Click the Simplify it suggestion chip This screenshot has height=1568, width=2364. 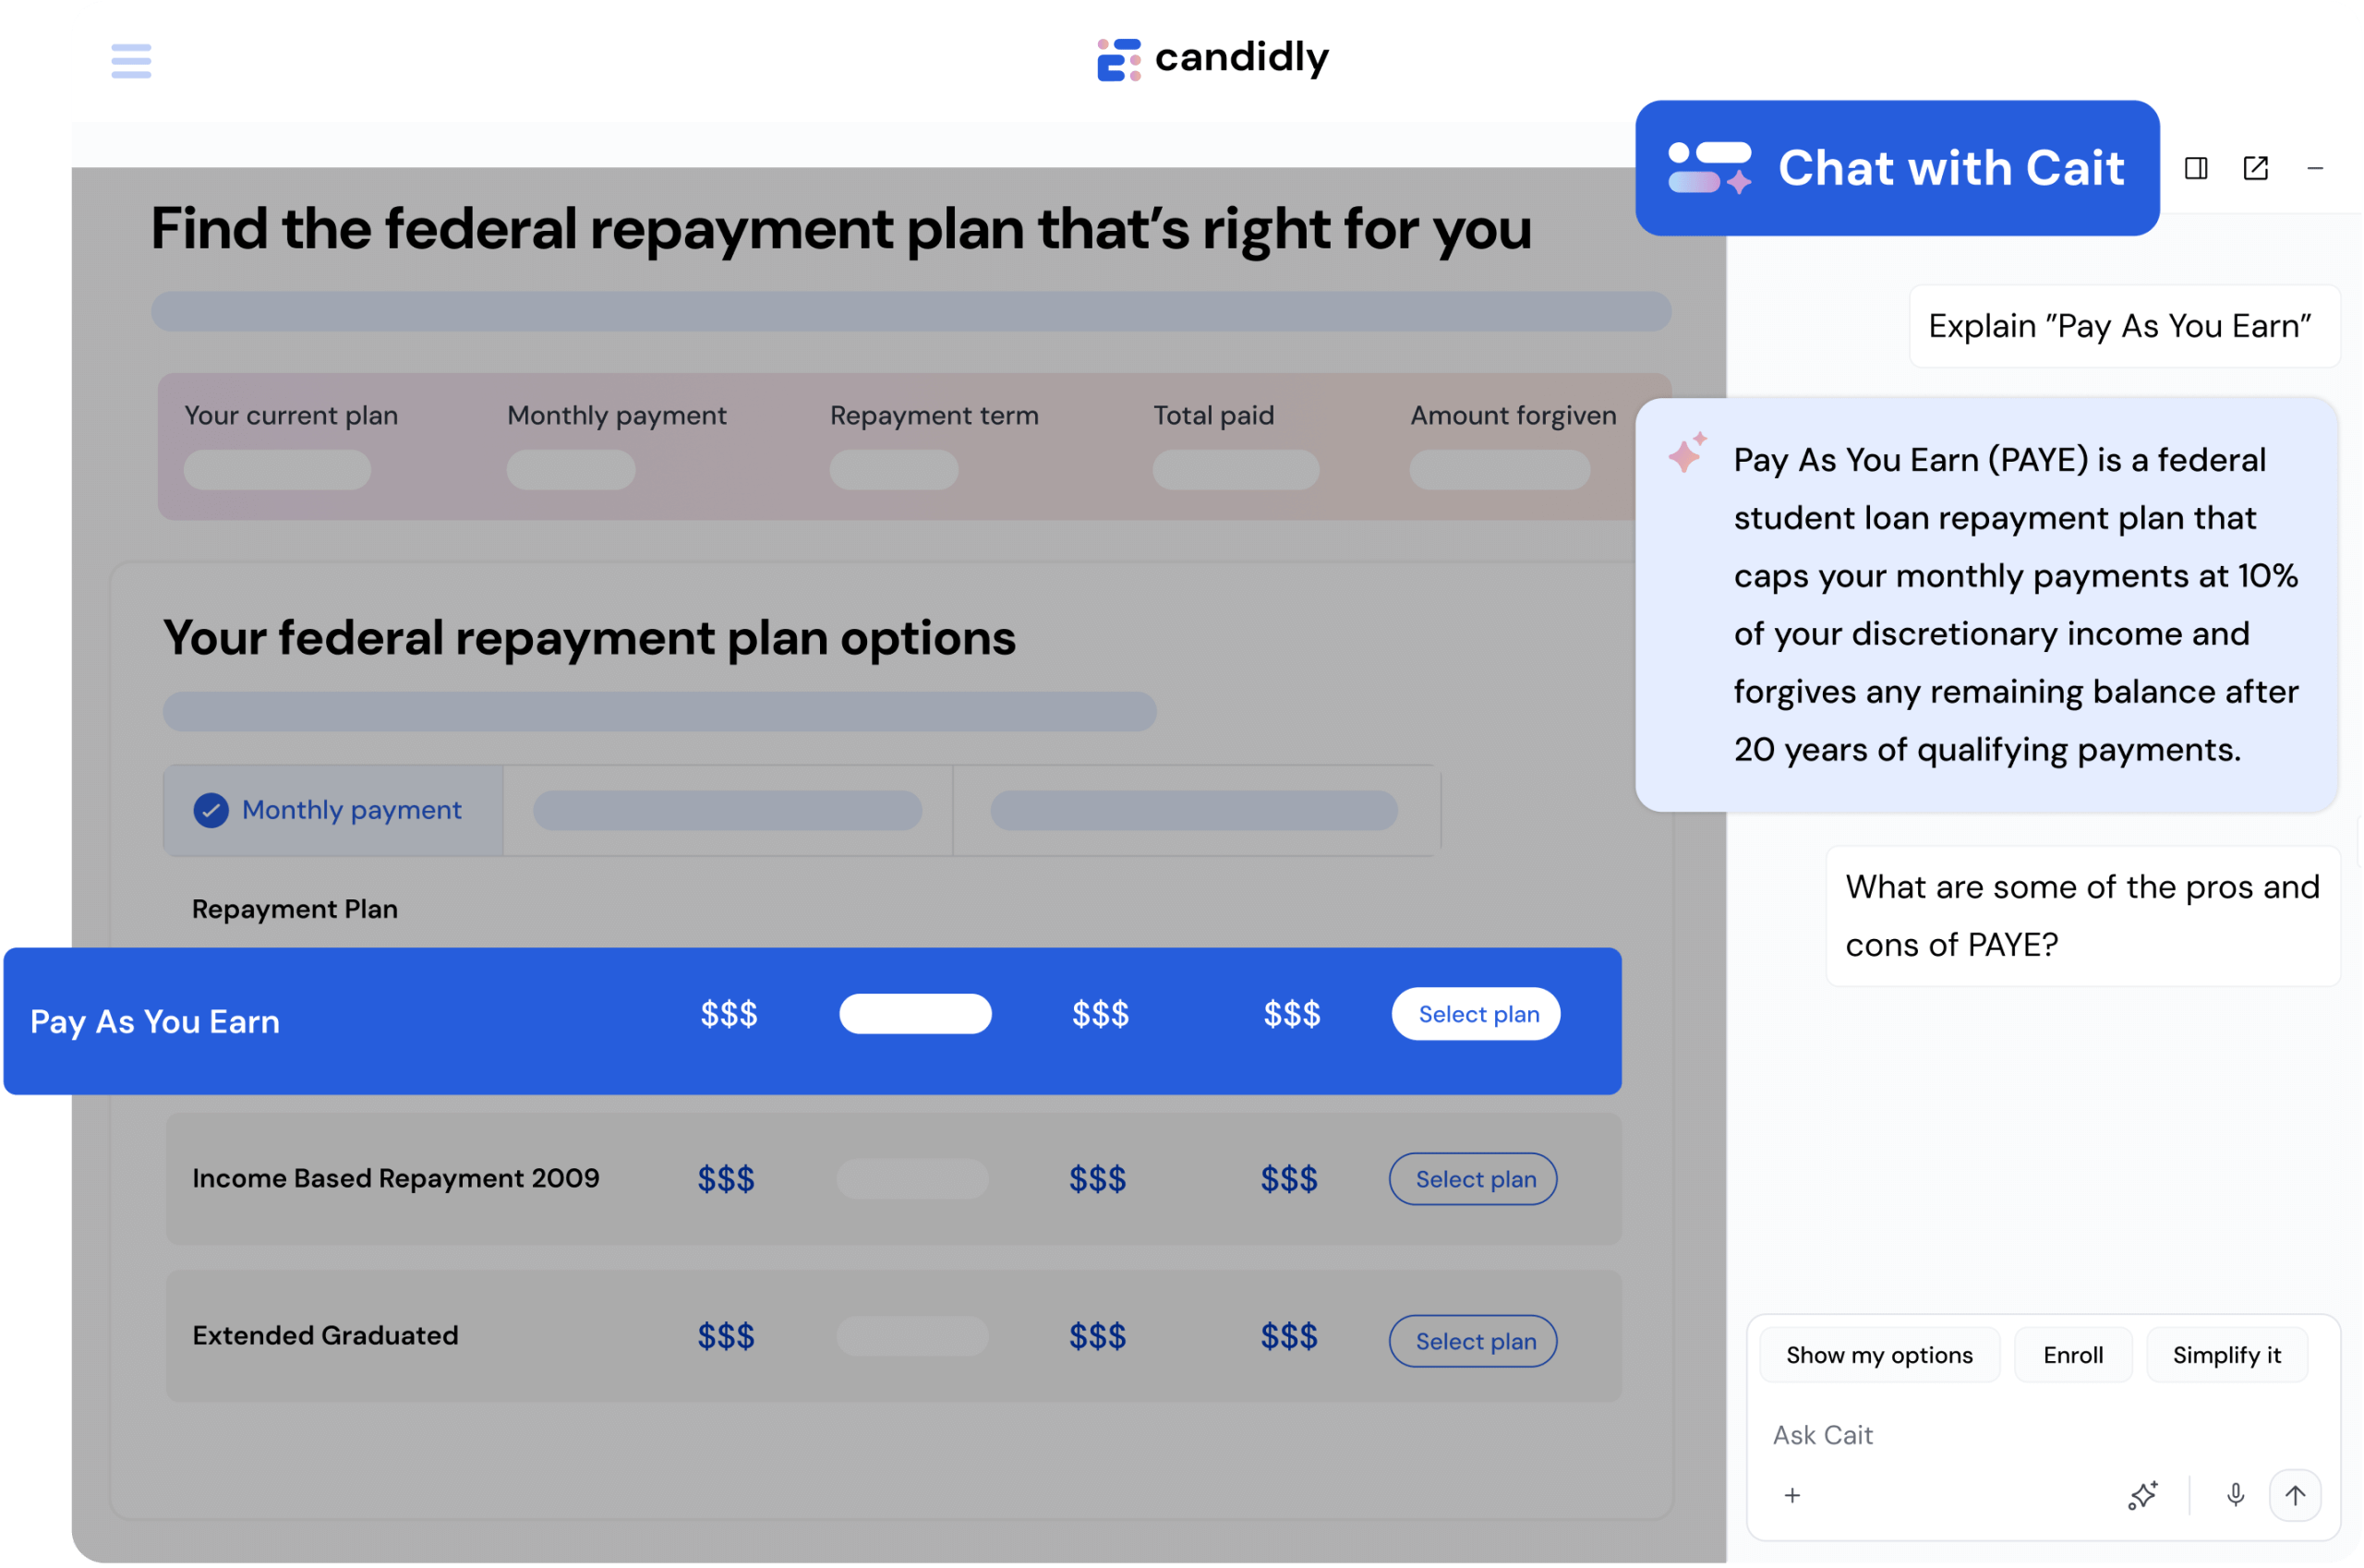click(2227, 1355)
